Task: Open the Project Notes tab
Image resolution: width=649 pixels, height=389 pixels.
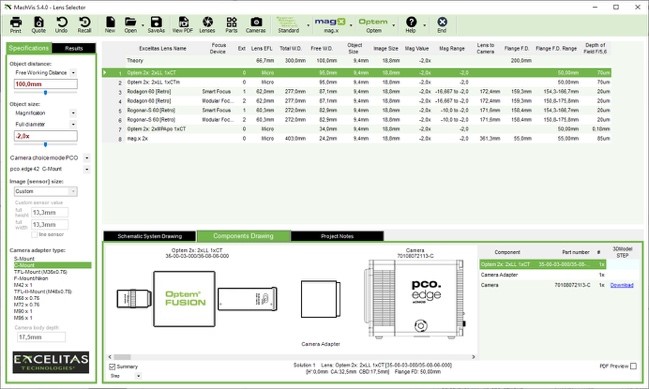Action: [x=337, y=236]
